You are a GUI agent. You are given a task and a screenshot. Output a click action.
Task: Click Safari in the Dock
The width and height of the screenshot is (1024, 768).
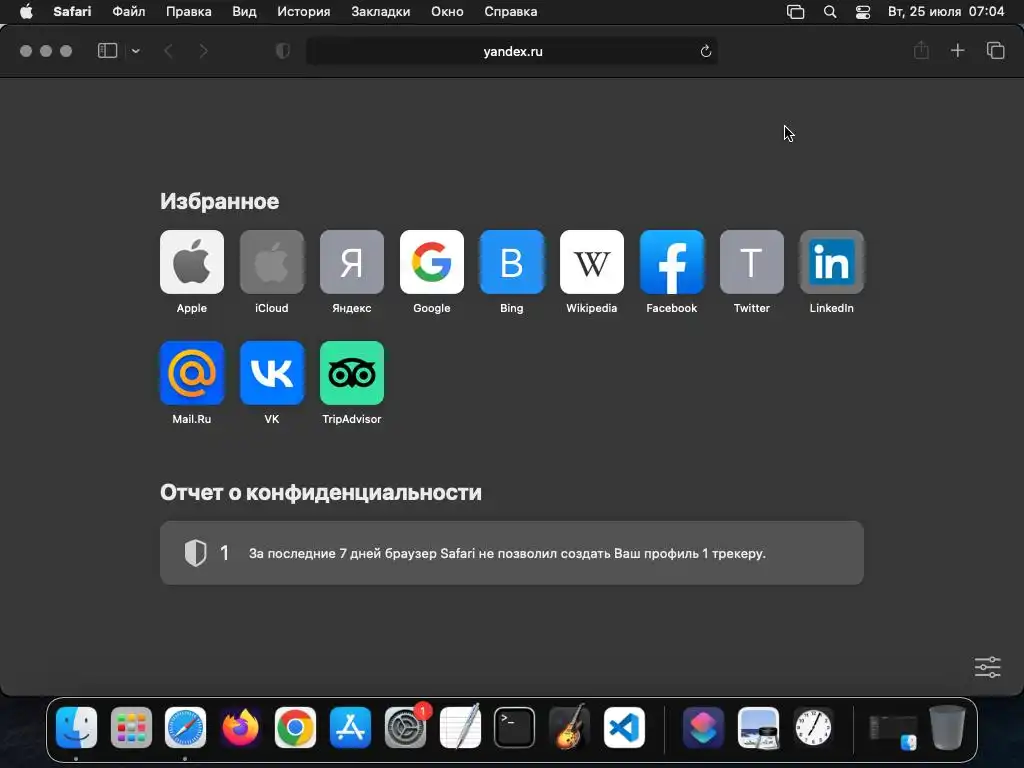pos(185,727)
